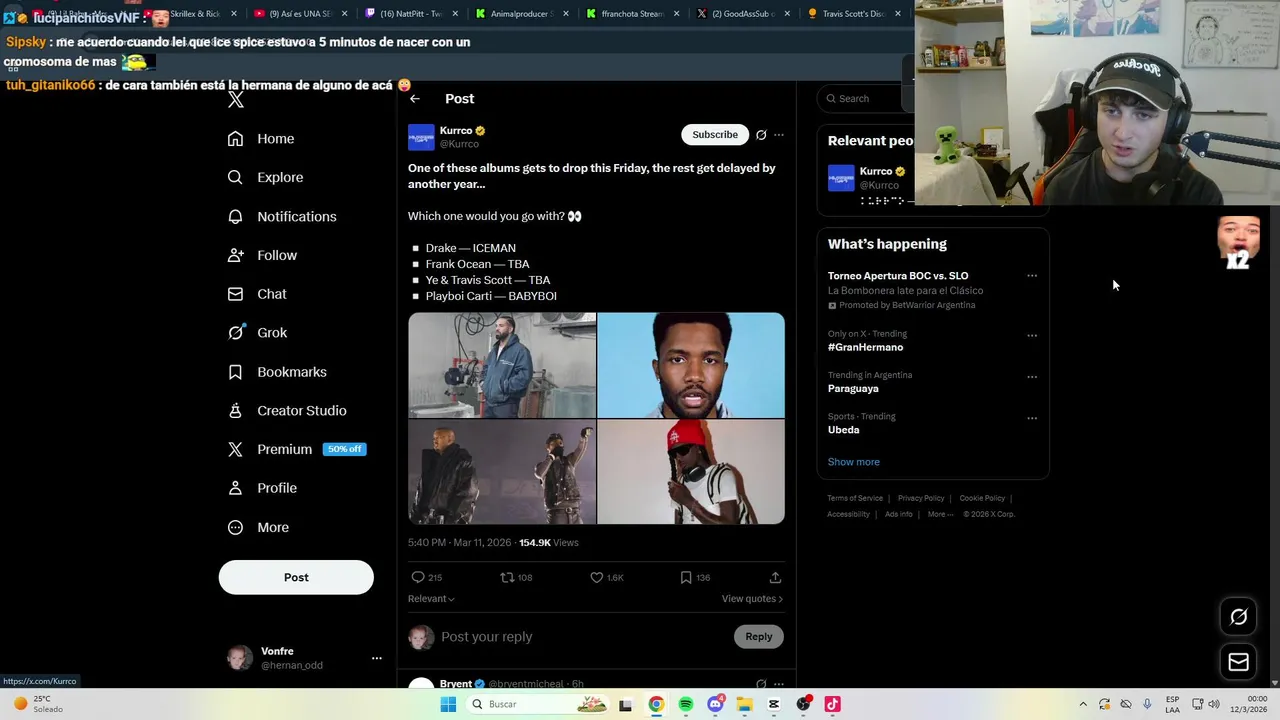Show hidden system tray icons
The height and width of the screenshot is (720, 1280).
click(1083, 704)
